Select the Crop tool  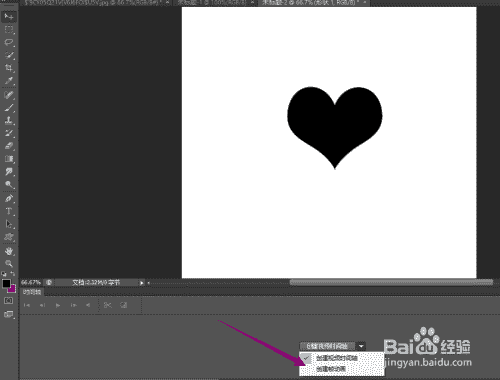tap(9, 68)
